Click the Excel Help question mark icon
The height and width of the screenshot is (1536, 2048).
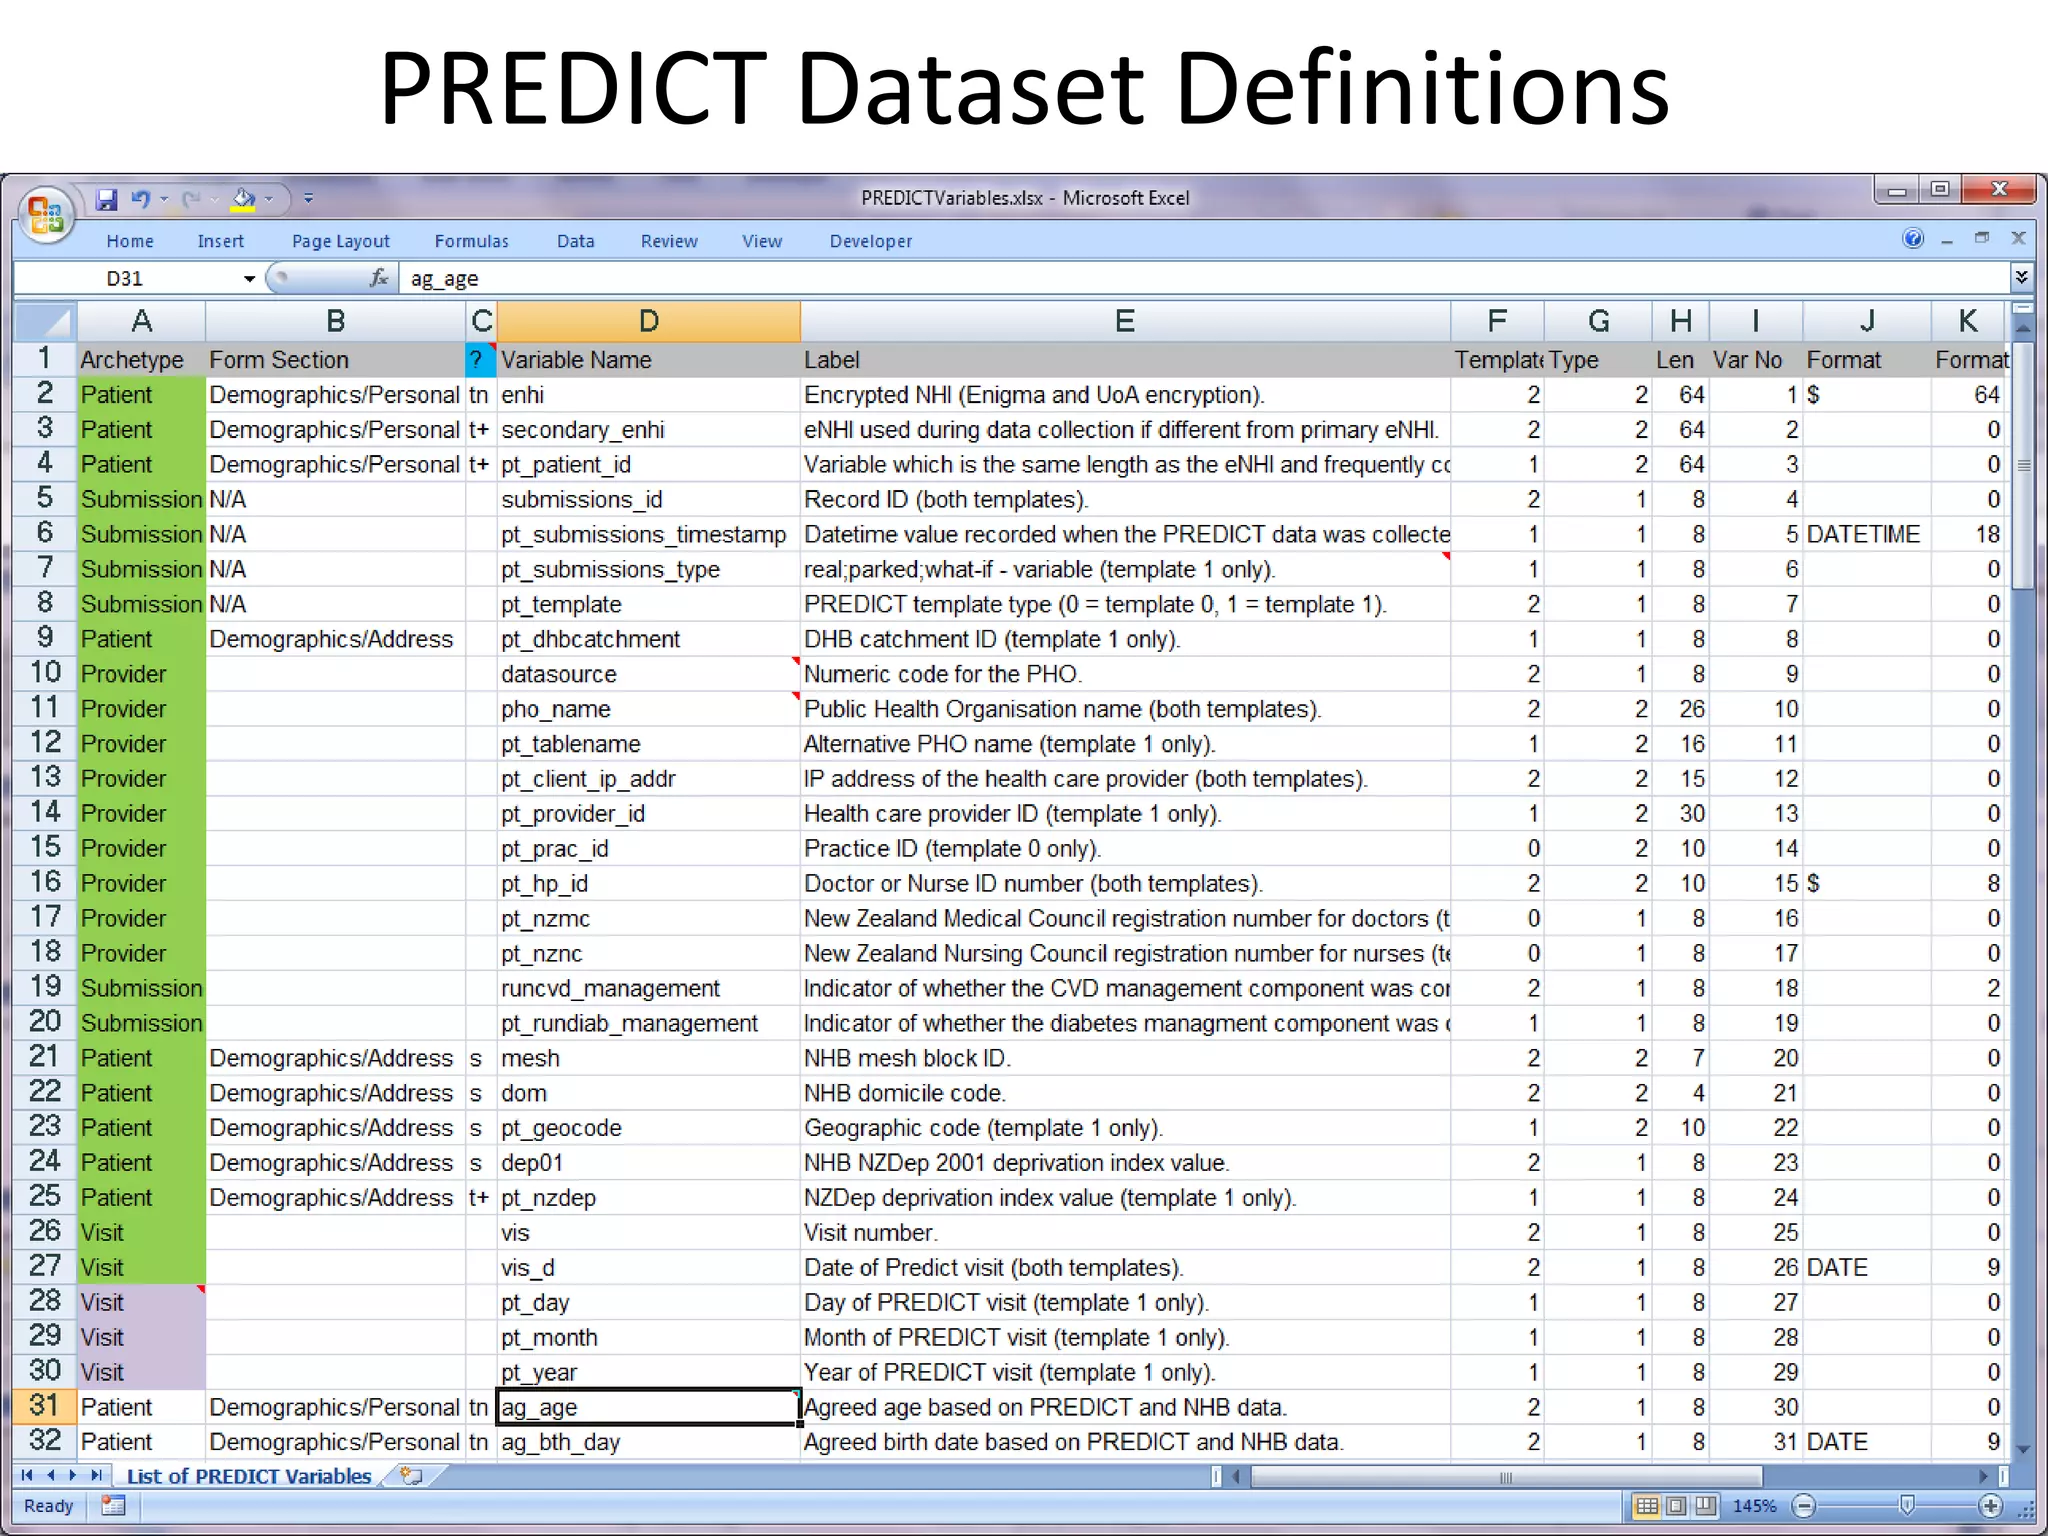click(x=1913, y=238)
